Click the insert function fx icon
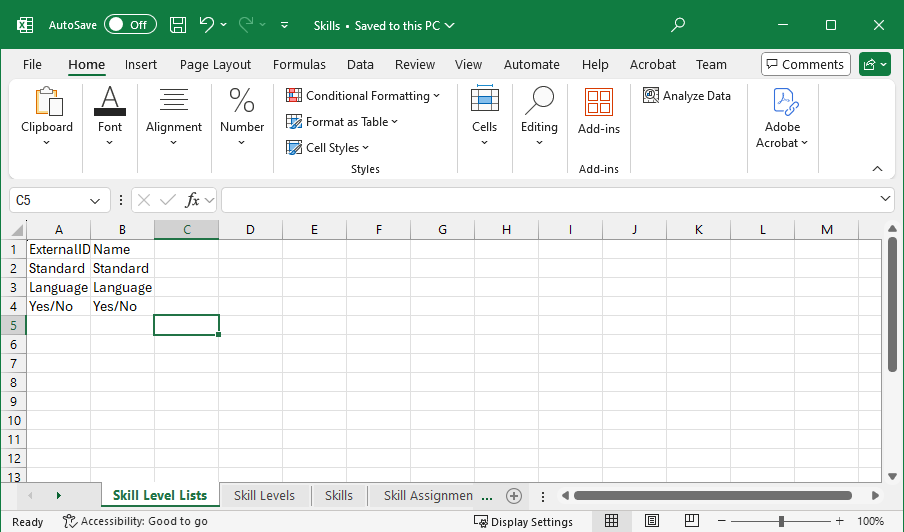Screen dimensions: 904x532 tap(193, 200)
